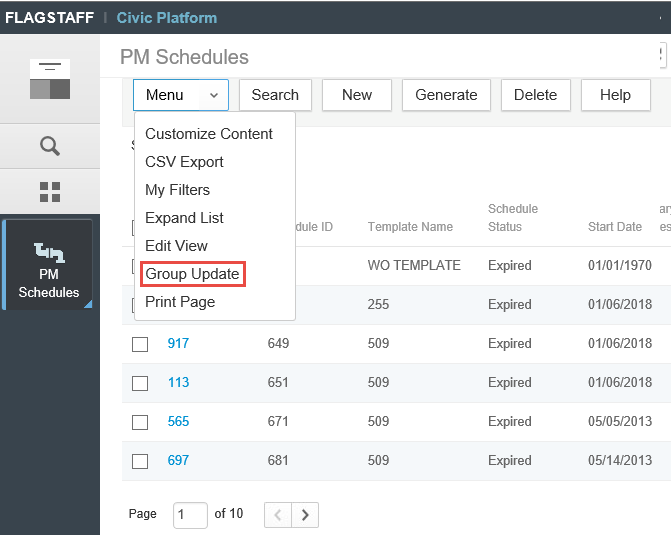The image size is (671, 535).
Task: Choose Group Update from the menu
Action: tap(192, 274)
